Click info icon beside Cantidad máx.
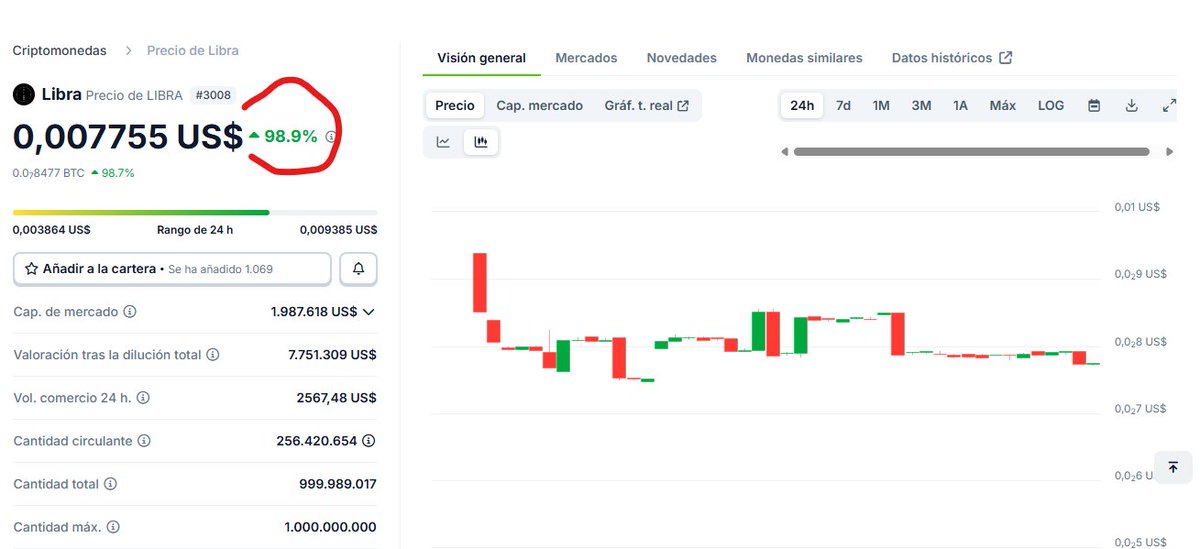This screenshot has height=549, width=1200. [x=114, y=527]
